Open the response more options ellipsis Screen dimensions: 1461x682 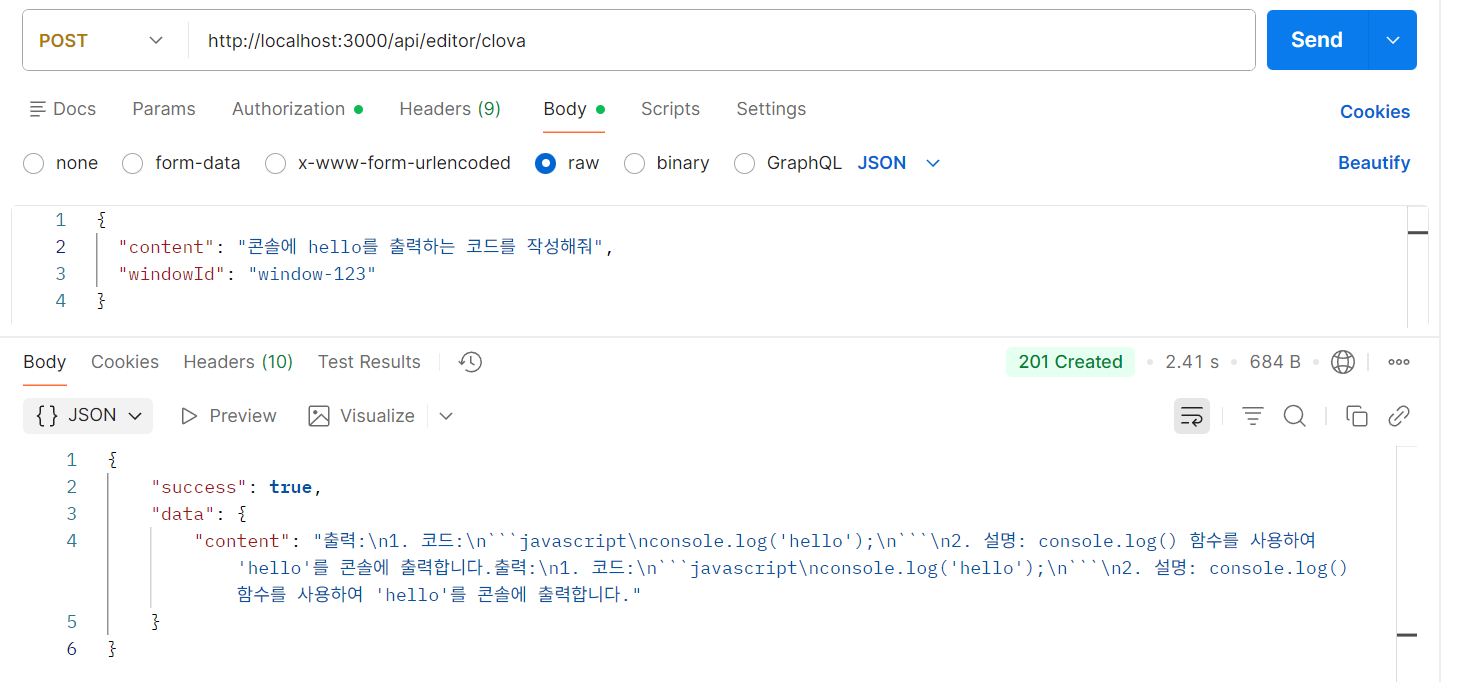point(1399,362)
